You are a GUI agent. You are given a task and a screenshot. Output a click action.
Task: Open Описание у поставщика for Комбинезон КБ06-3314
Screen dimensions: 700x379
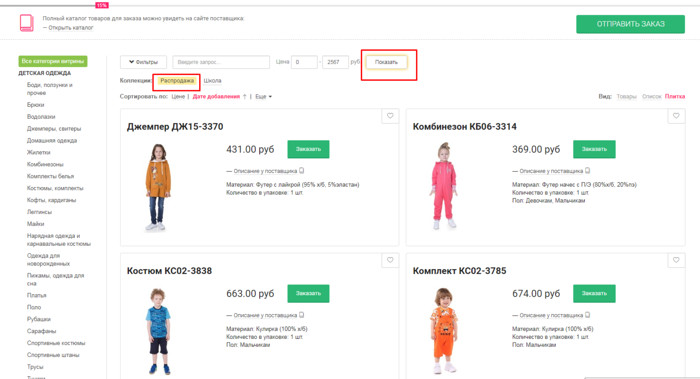551,171
